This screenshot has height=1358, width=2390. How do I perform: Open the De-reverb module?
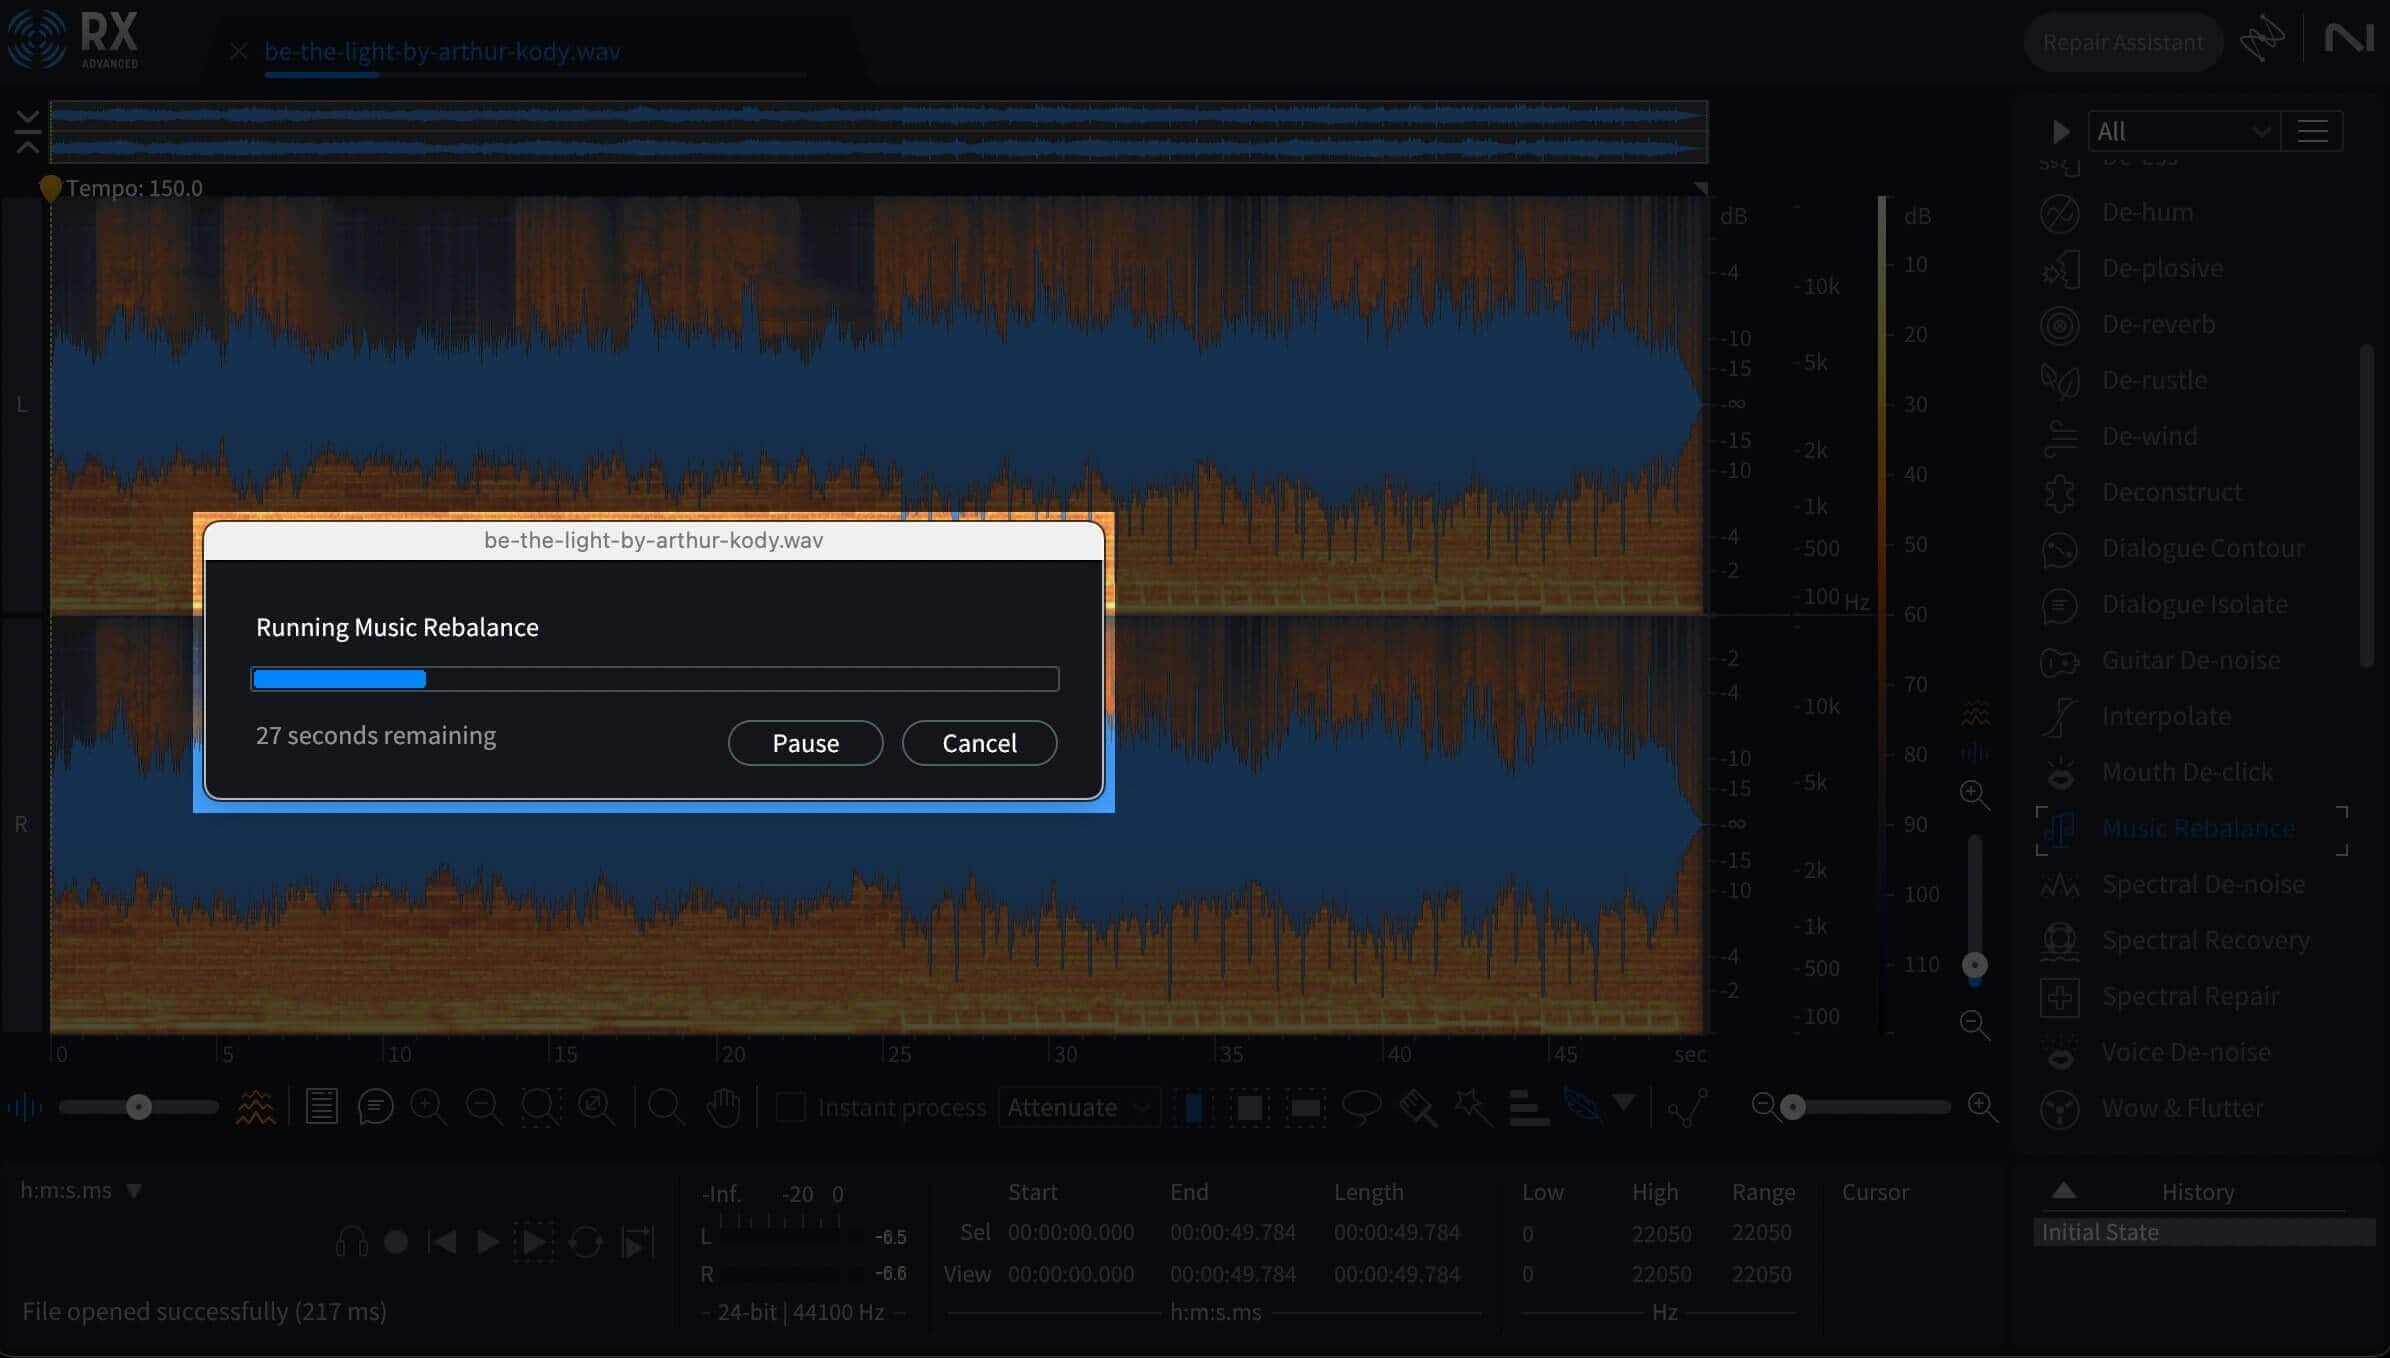click(x=2158, y=324)
